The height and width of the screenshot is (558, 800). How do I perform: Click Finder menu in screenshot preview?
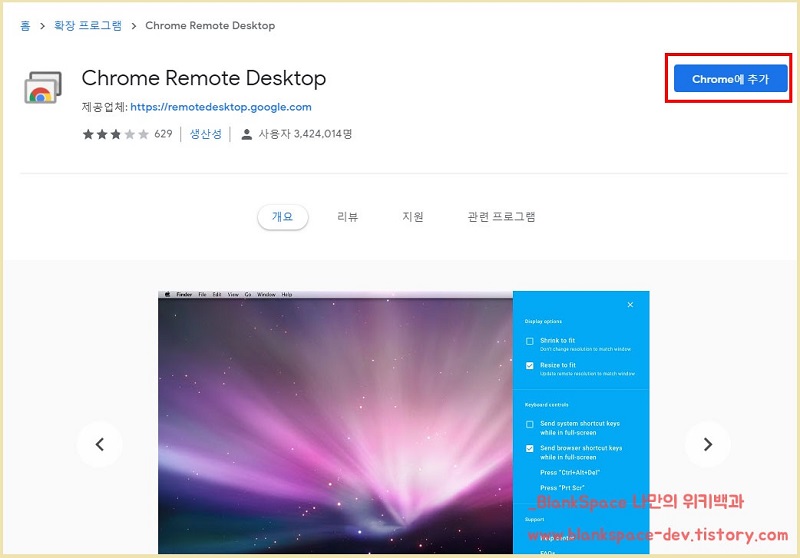(x=184, y=294)
